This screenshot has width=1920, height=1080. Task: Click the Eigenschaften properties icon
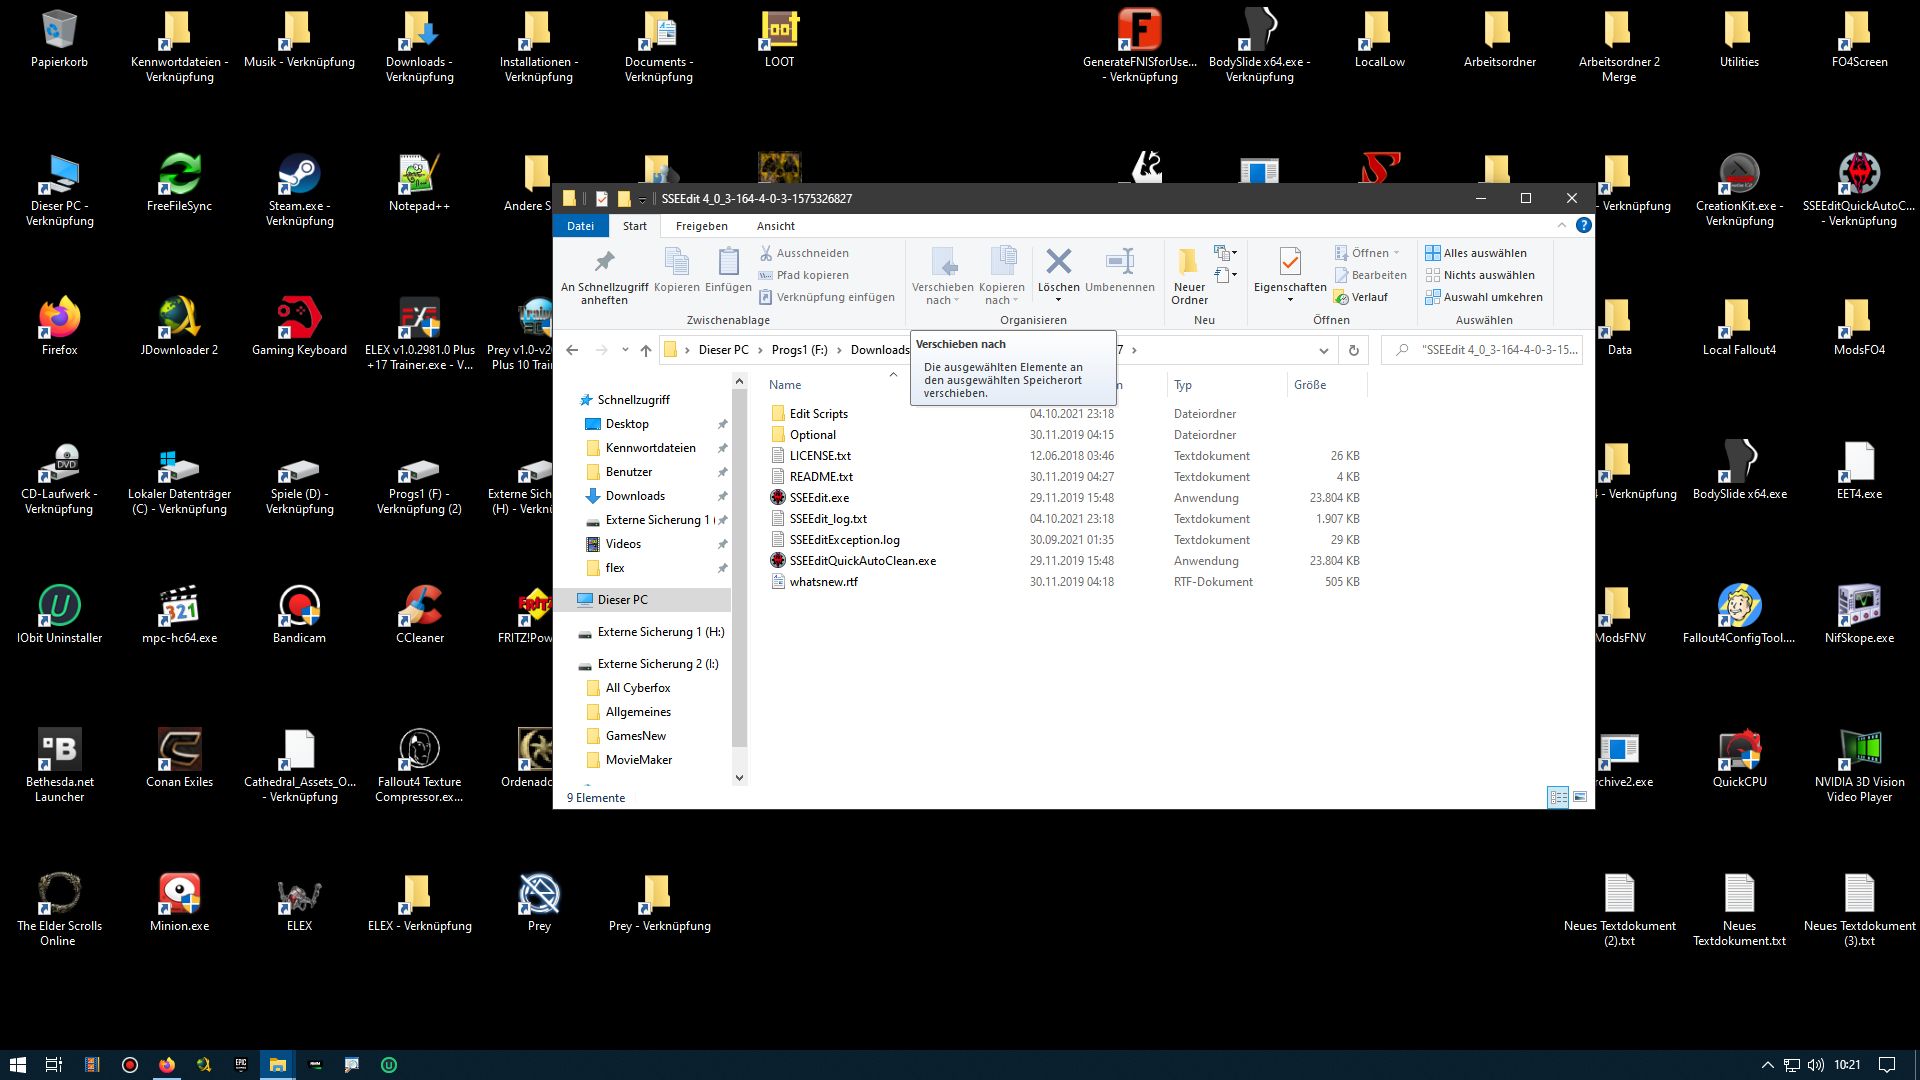click(x=1290, y=262)
